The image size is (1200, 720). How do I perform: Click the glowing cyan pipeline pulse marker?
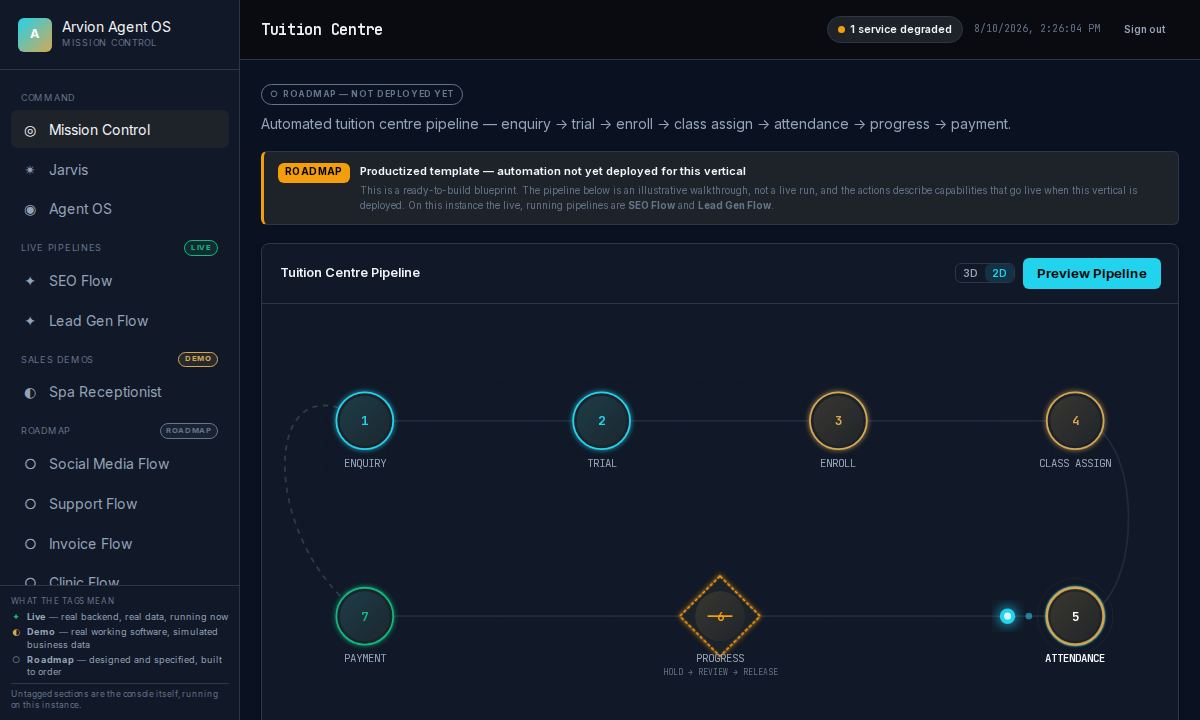(1007, 616)
